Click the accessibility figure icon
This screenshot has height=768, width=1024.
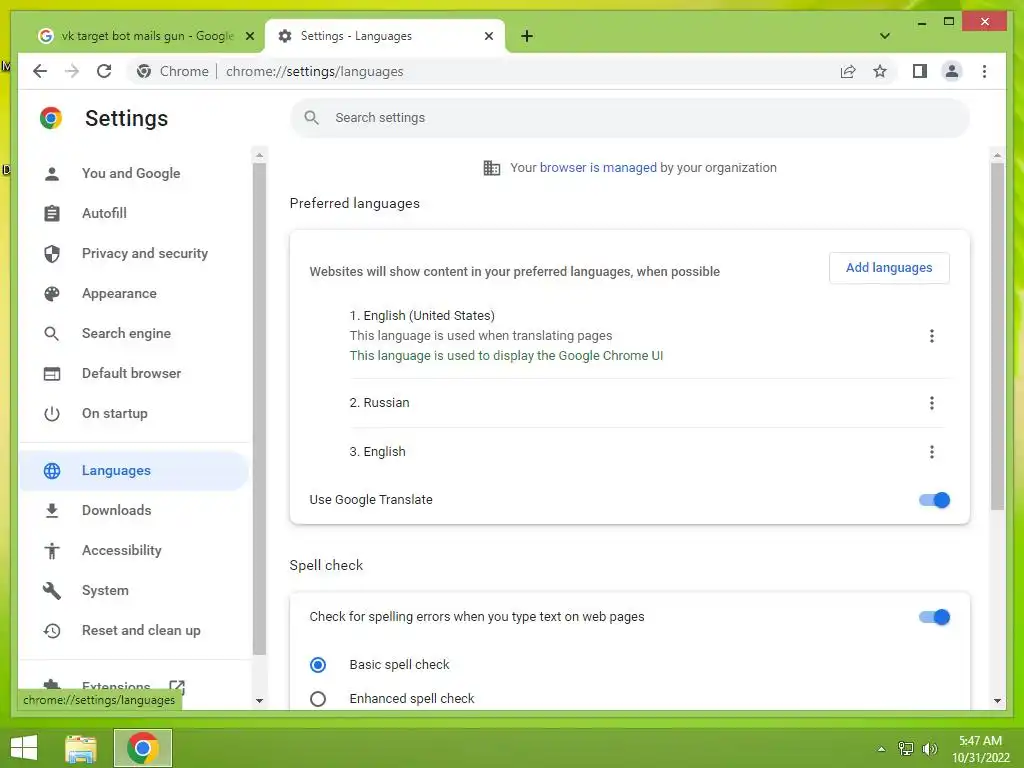pyautogui.click(x=52, y=551)
